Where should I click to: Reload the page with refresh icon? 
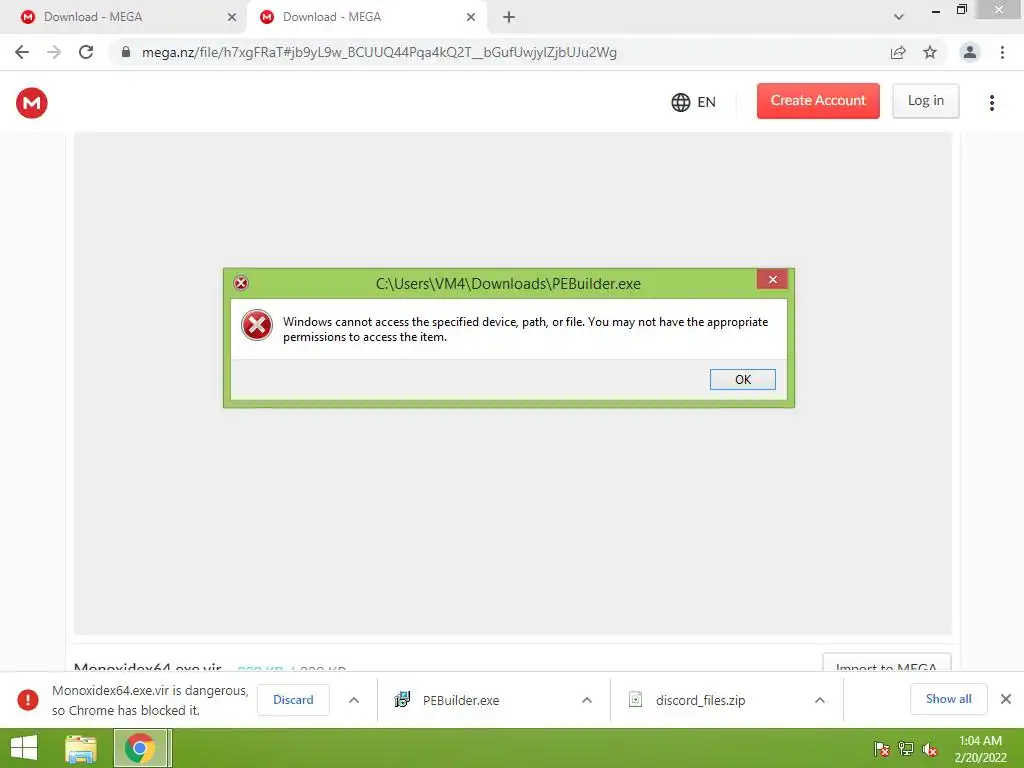tap(86, 52)
